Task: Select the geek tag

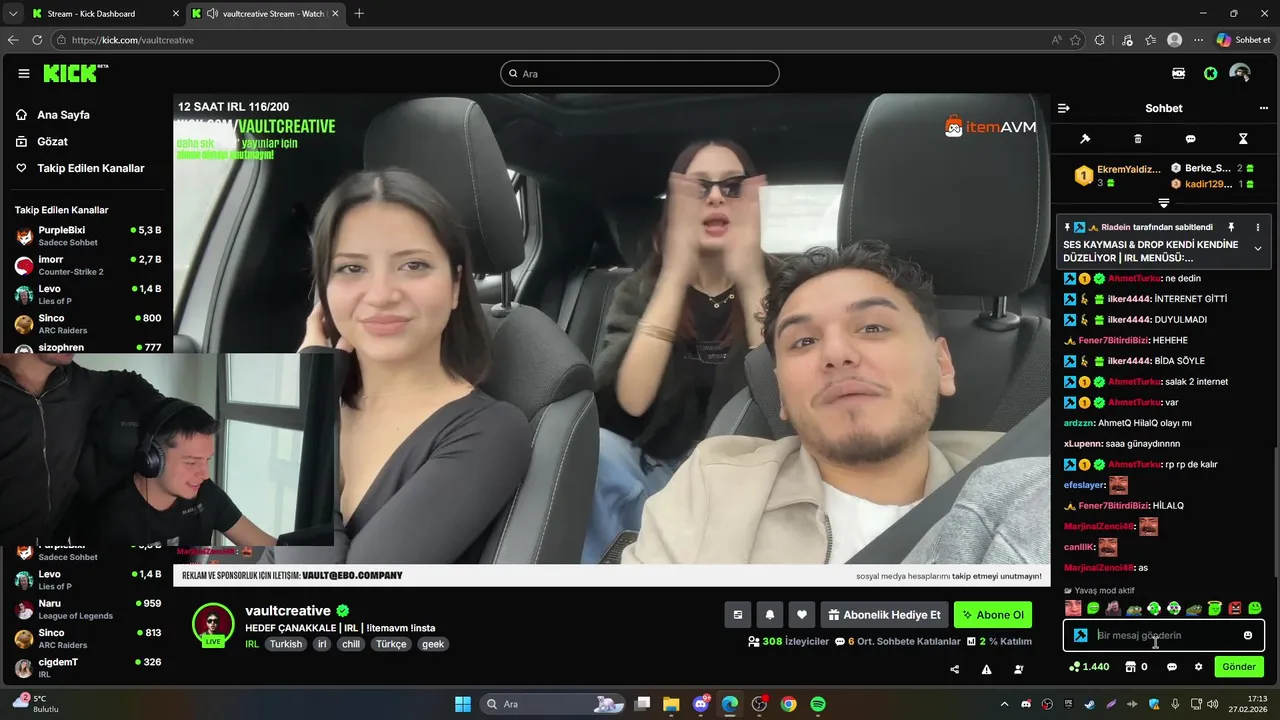Action: click(433, 644)
